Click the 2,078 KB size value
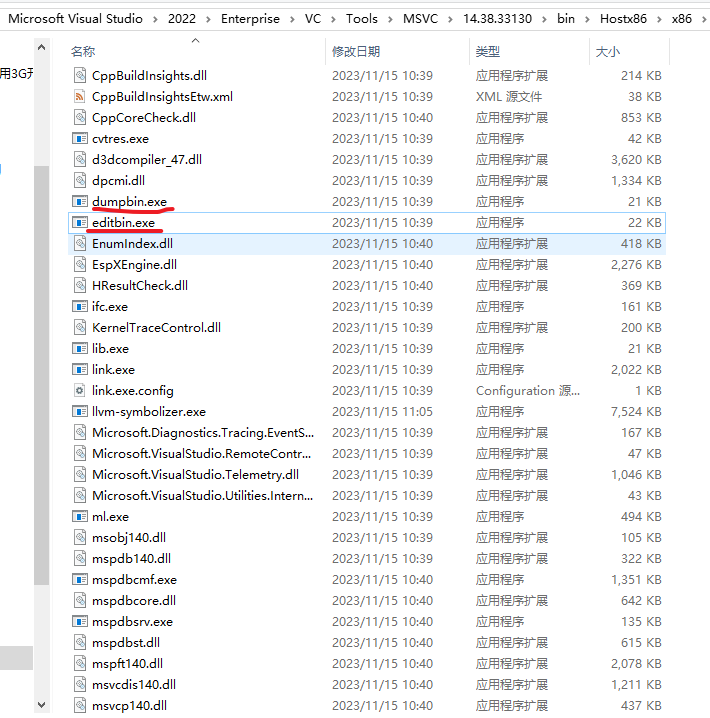This screenshot has width=710, height=718. pyautogui.click(x=636, y=664)
